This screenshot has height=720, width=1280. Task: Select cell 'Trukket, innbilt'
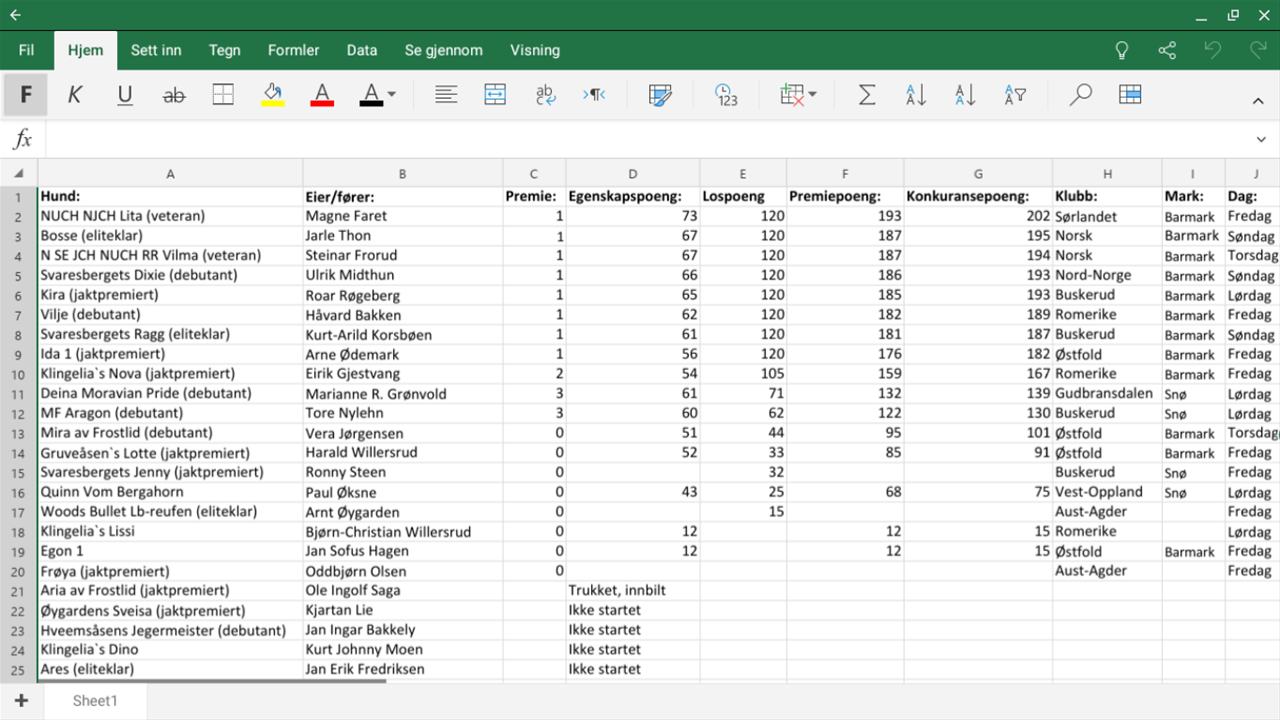[633, 591]
